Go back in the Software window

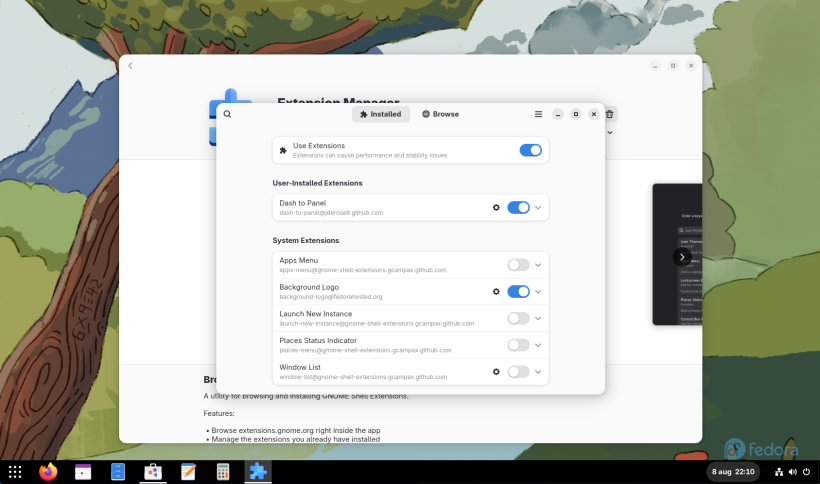(x=130, y=66)
